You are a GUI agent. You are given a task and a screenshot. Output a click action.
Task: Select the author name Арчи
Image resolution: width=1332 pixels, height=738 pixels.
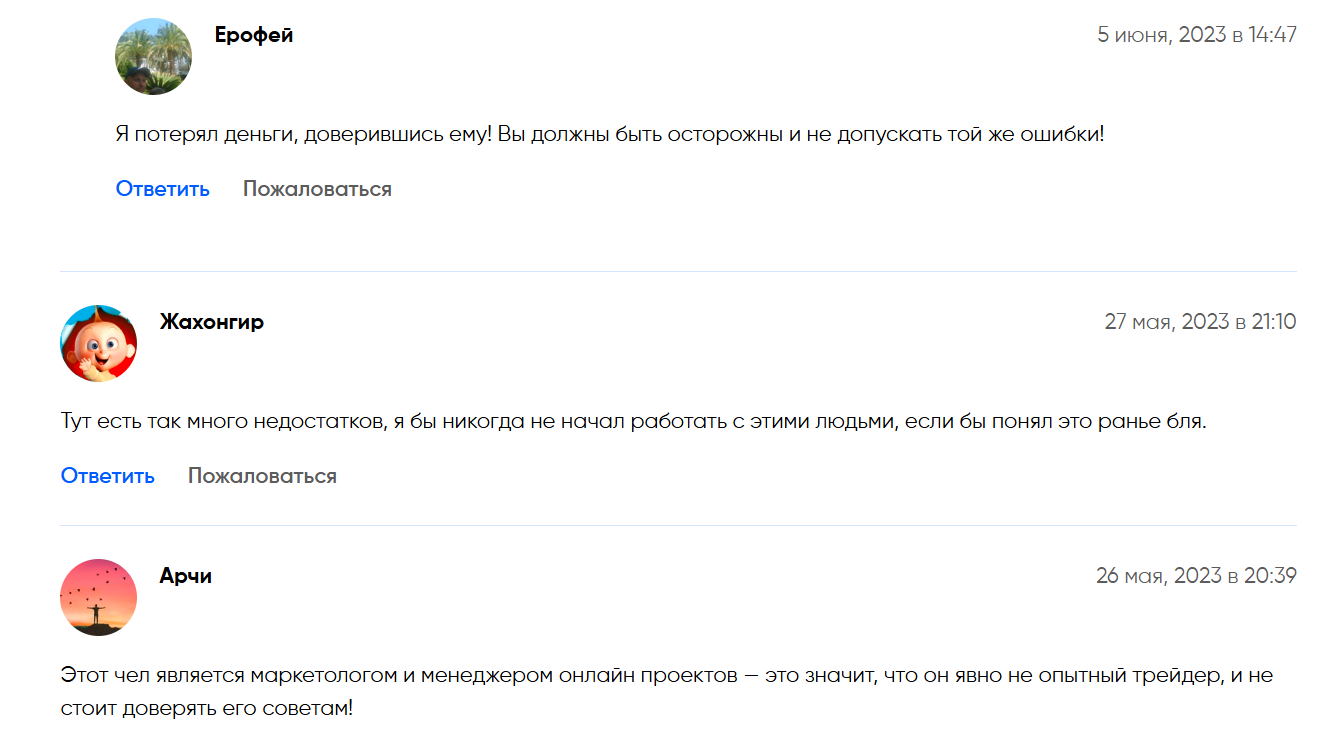click(x=186, y=576)
